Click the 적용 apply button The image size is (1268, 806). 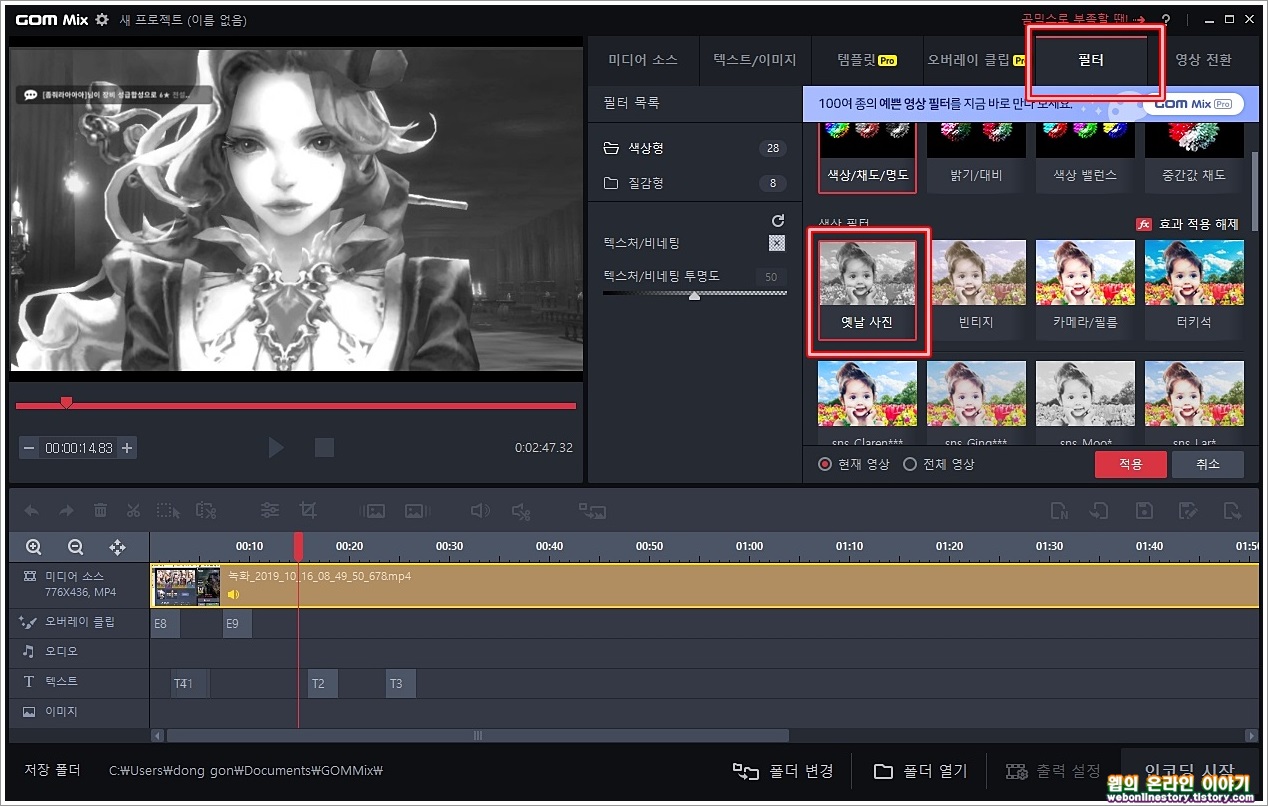pyautogui.click(x=1131, y=464)
